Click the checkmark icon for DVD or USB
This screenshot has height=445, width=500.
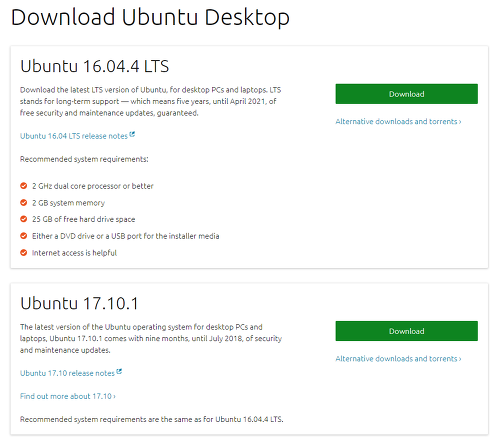coord(24,236)
